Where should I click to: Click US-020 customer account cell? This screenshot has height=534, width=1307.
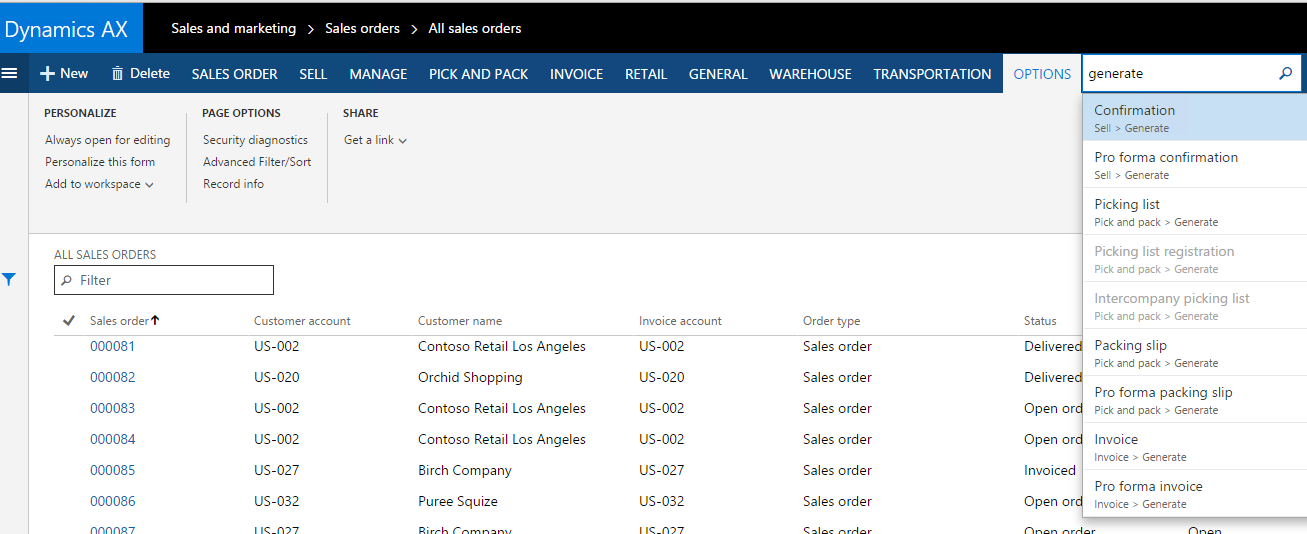click(x=277, y=377)
